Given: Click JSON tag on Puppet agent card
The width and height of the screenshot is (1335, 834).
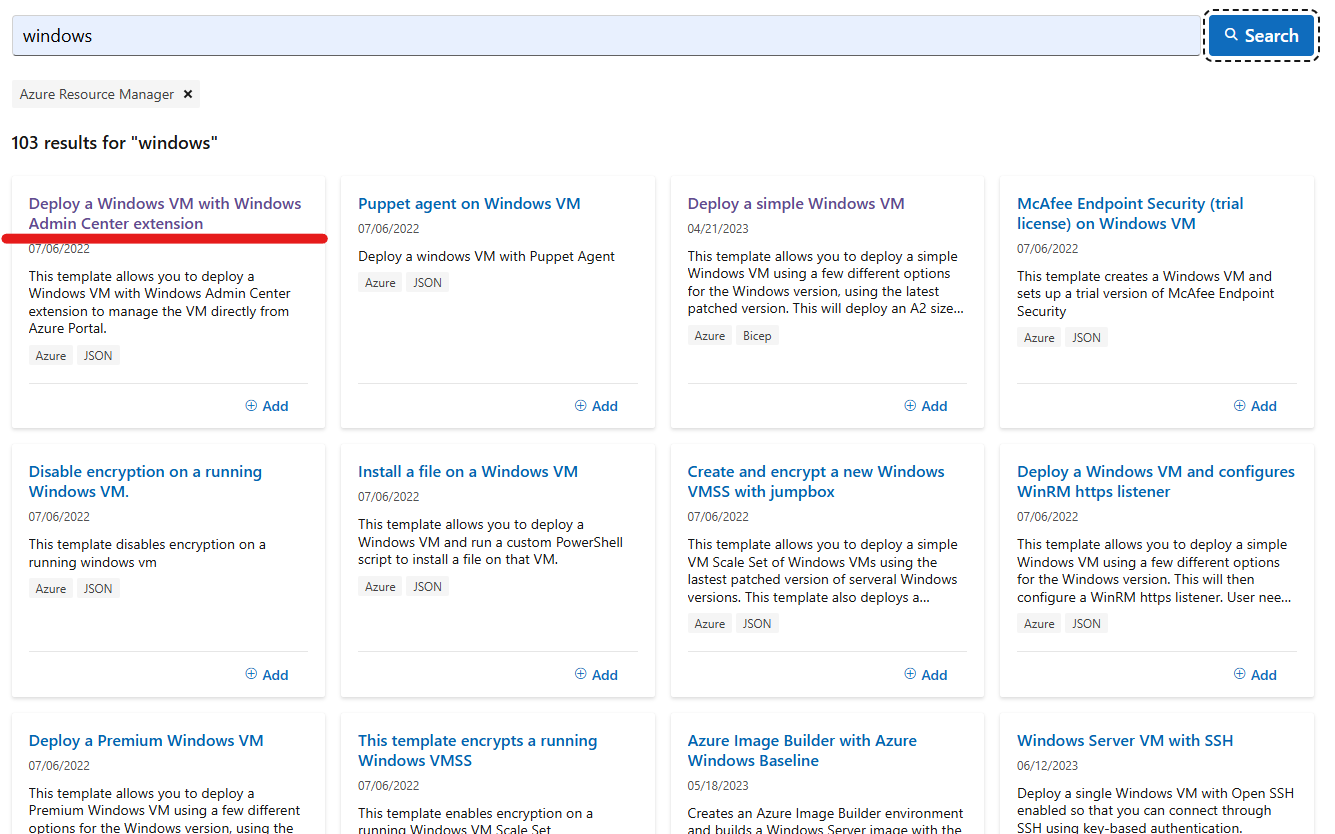Looking at the screenshot, I should [427, 283].
